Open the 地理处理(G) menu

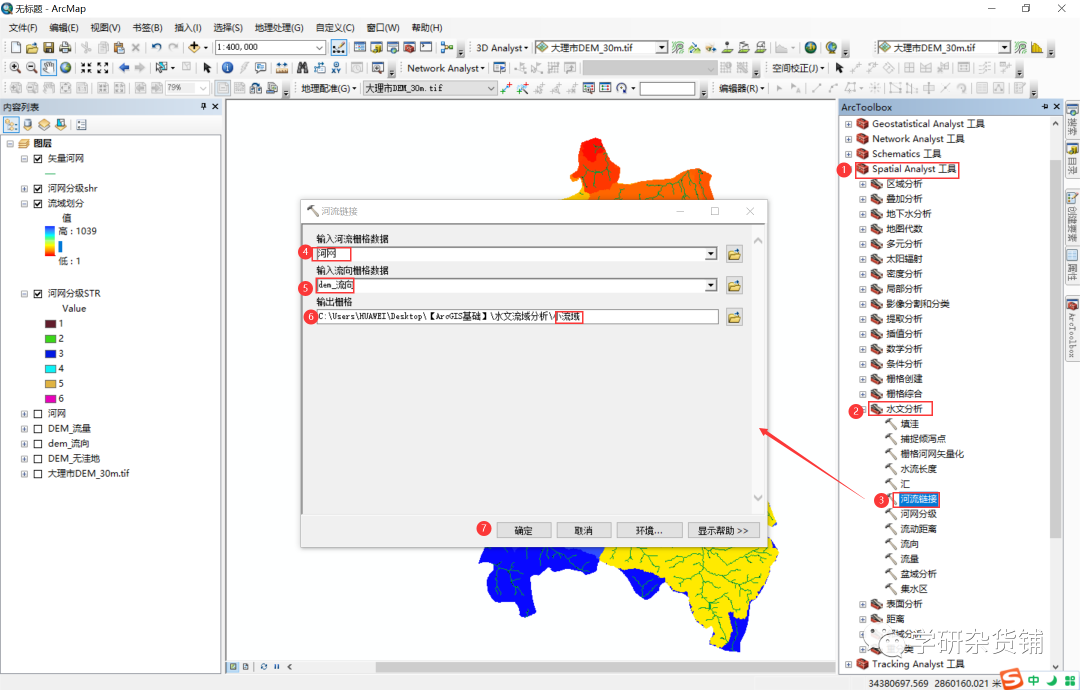click(x=279, y=28)
